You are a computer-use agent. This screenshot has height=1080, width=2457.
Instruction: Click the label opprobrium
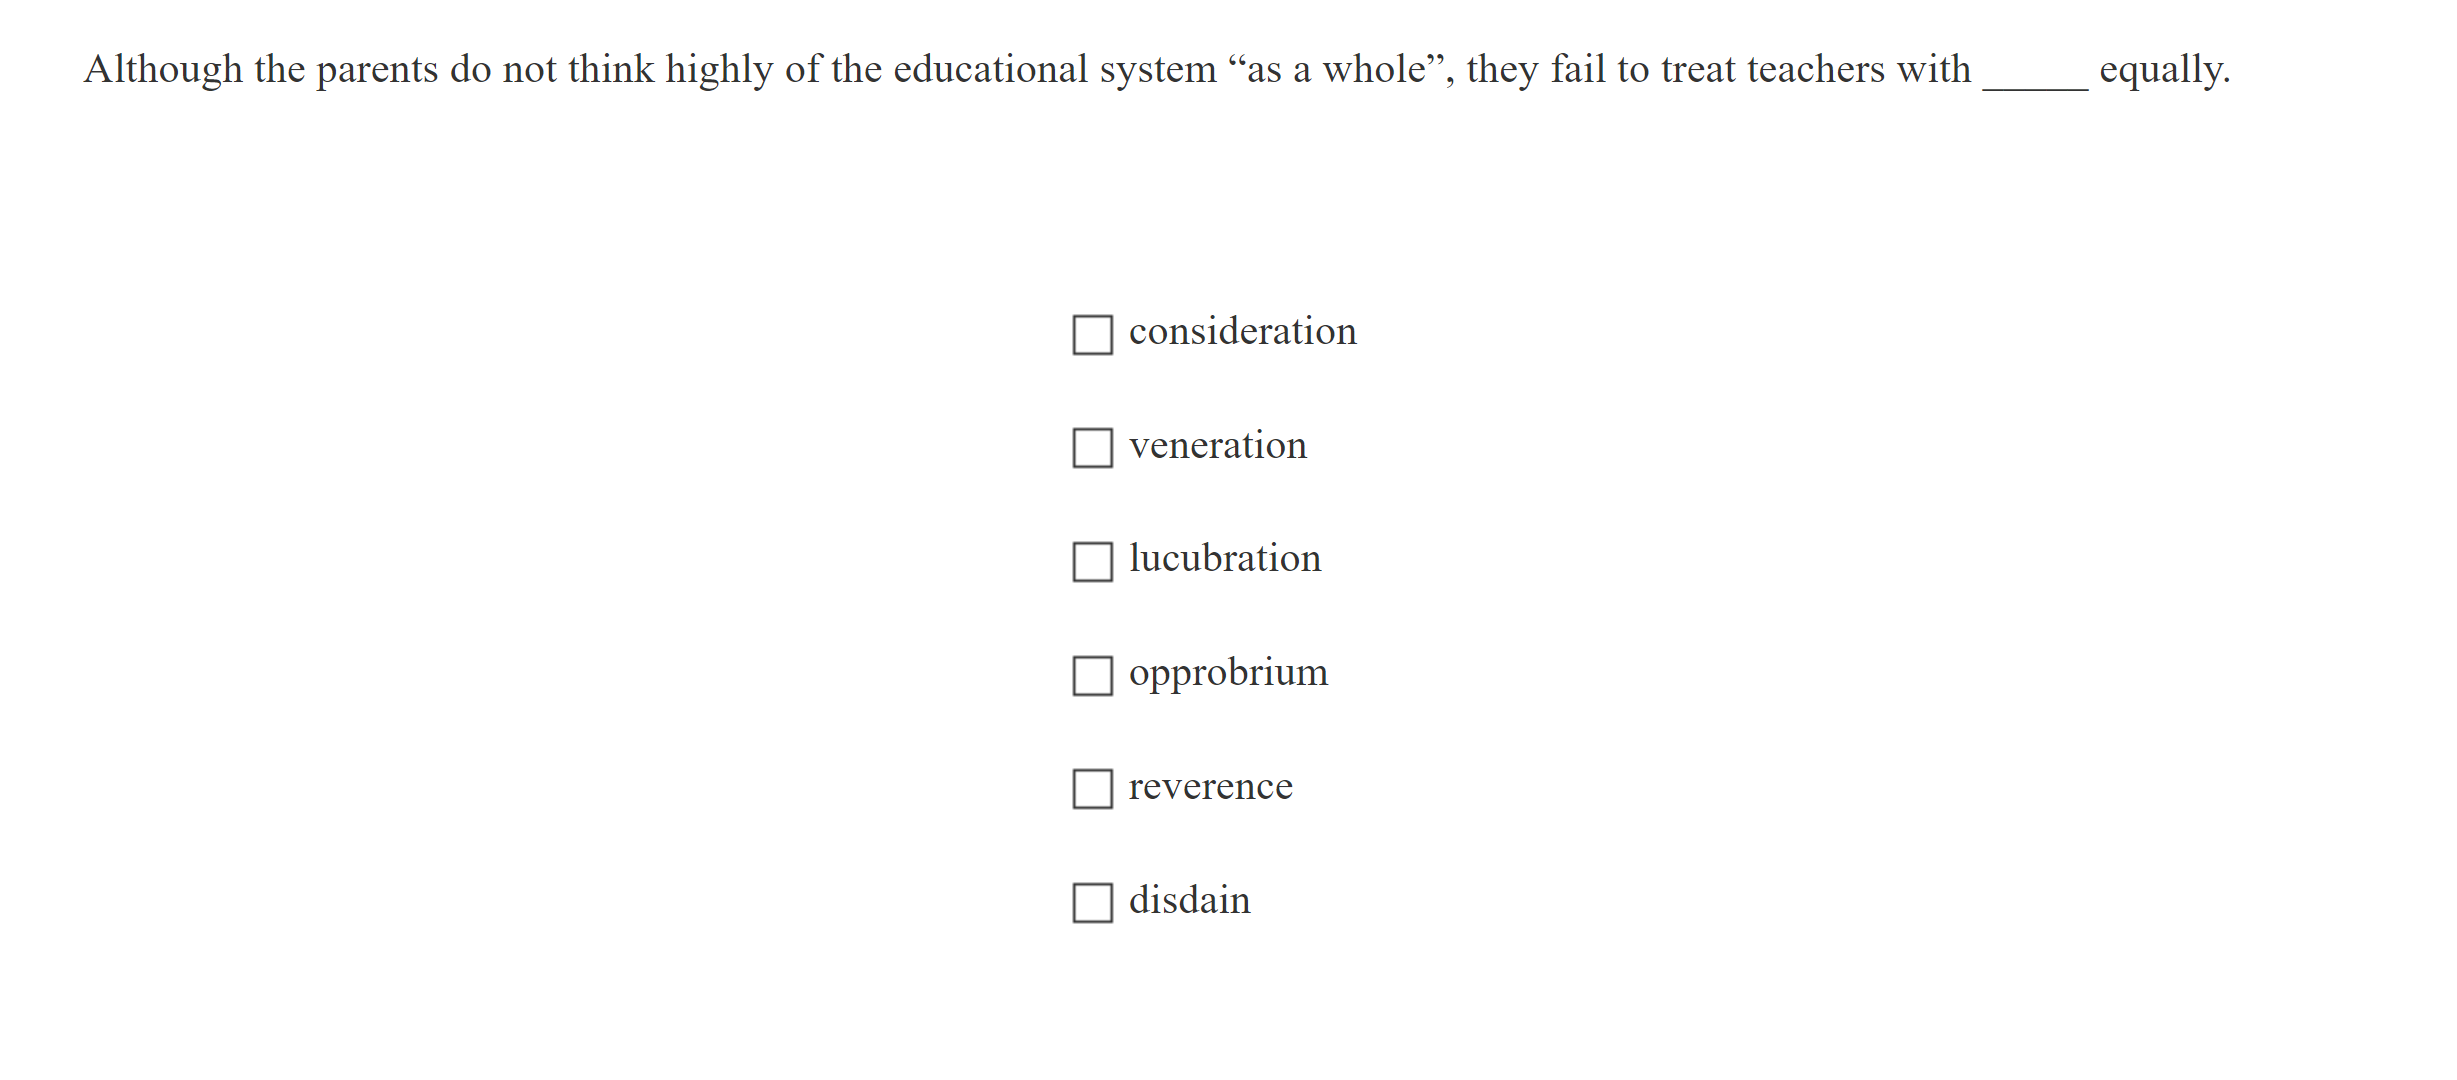1228,672
